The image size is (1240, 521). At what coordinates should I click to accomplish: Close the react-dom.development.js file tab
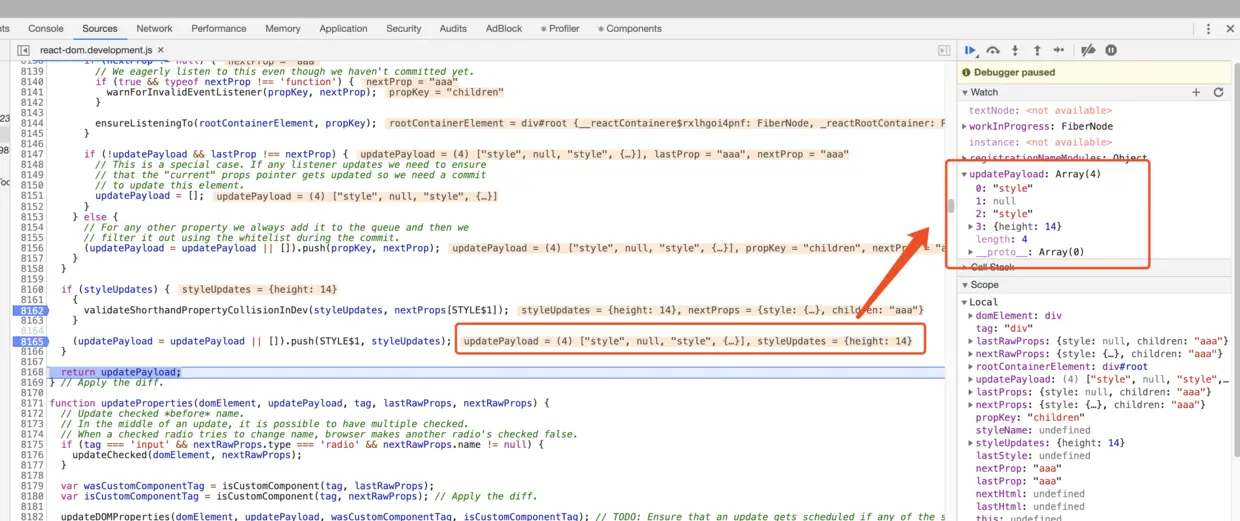161,50
